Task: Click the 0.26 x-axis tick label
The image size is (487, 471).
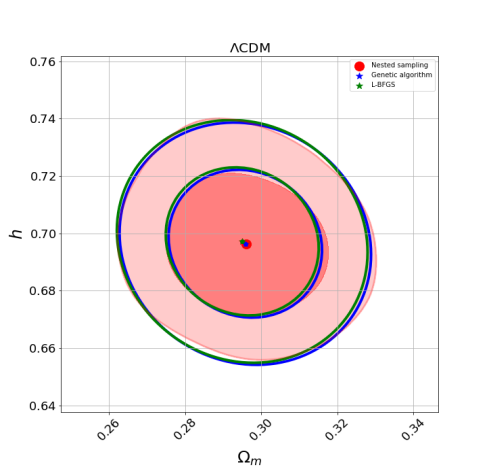Action: point(108,430)
